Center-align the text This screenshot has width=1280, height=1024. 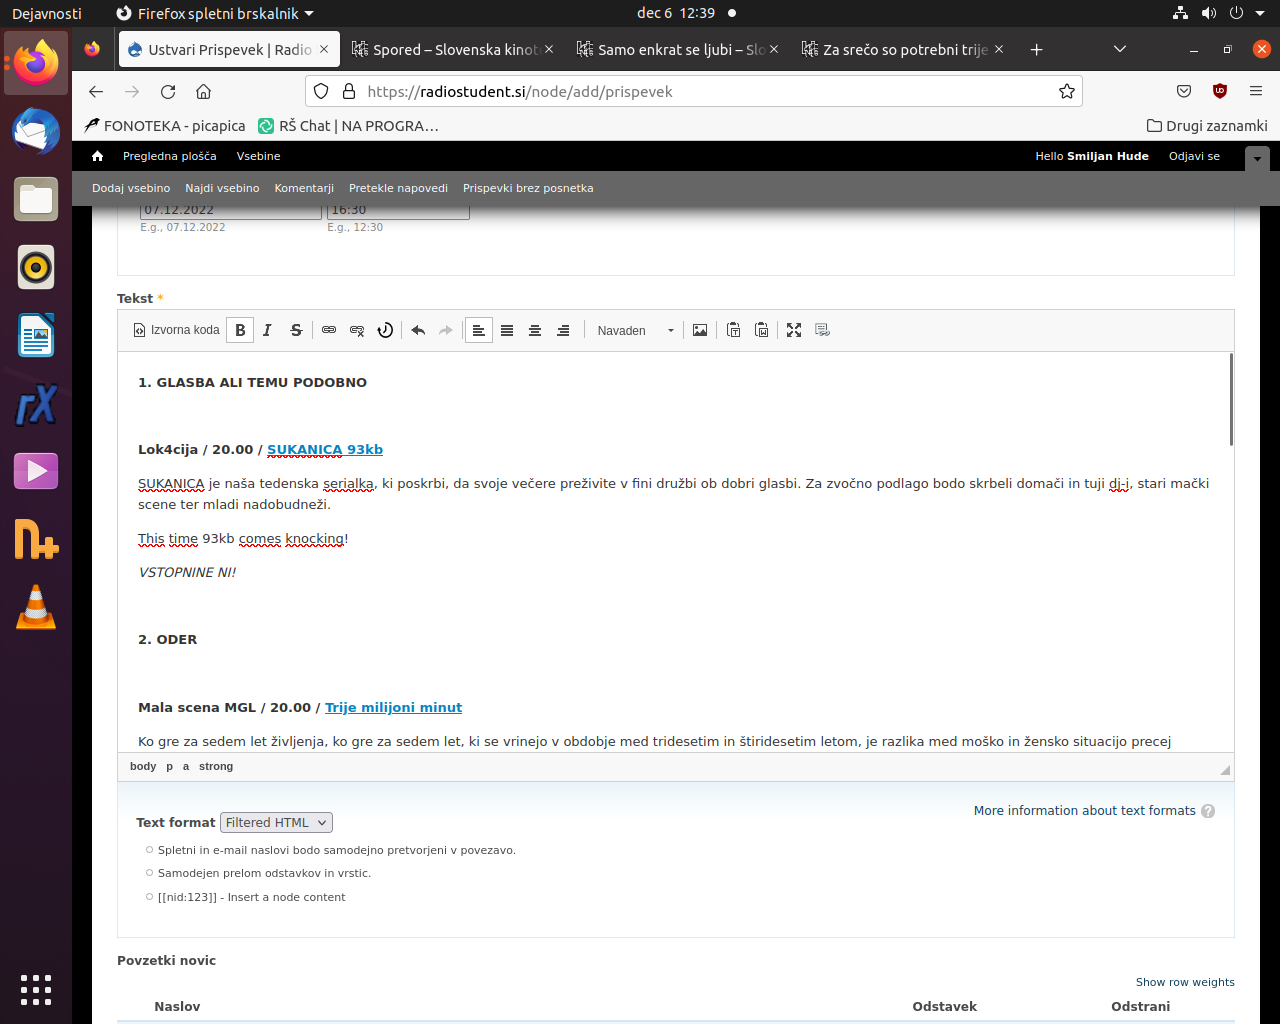pos(535,330)
